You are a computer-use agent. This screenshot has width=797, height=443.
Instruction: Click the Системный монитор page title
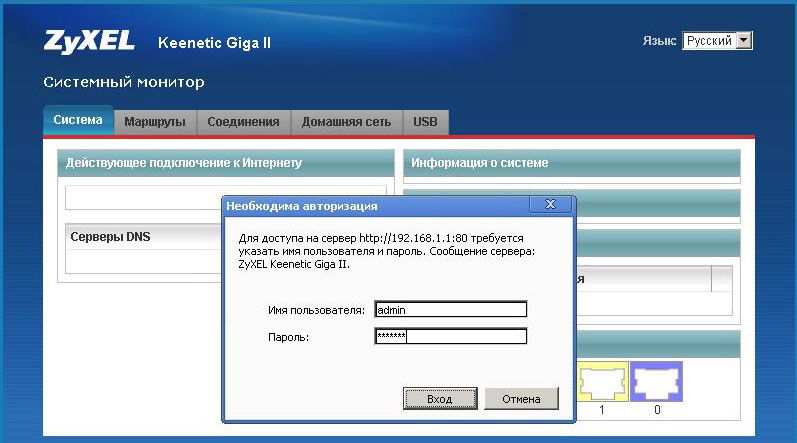click(124, 82)
